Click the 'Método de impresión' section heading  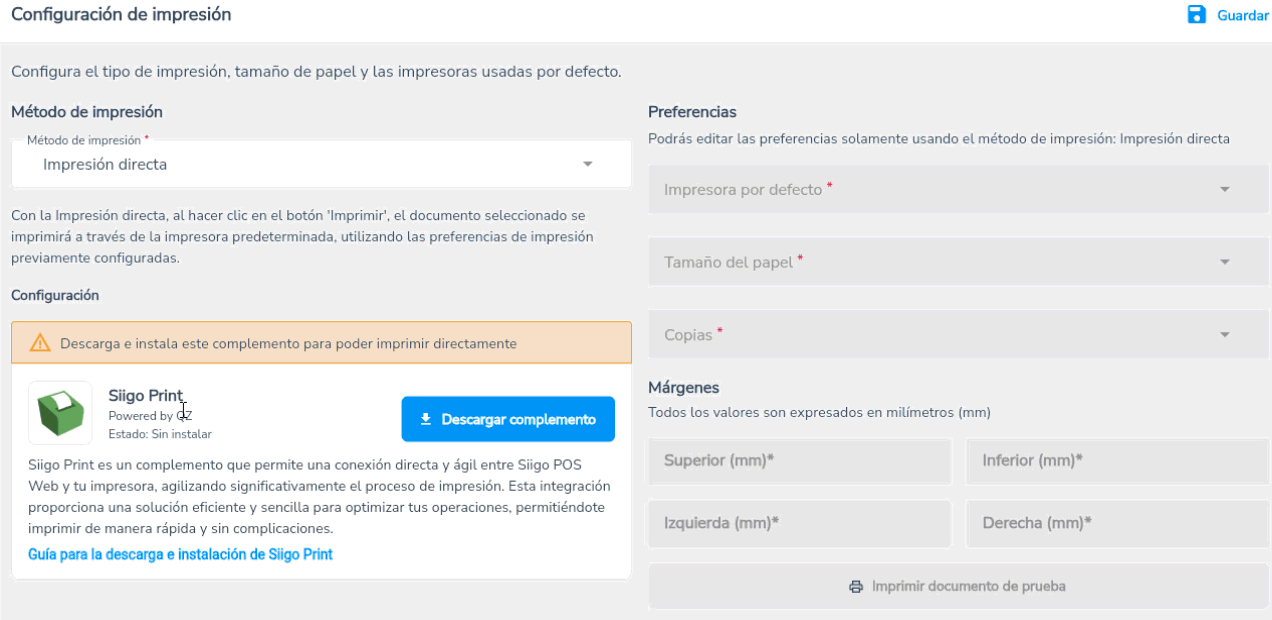[x=87, y=112]
